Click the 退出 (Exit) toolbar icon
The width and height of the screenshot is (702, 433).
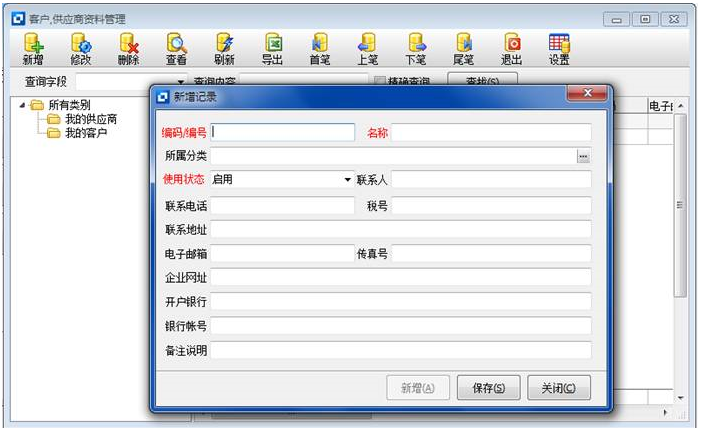(x=511, y=48)
